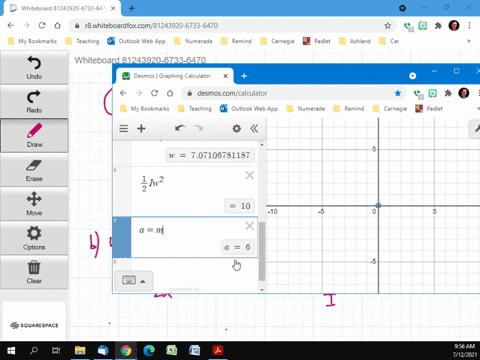480x360 pixels.
Task: Open the Windows Start menu
Action: (11, 351)
